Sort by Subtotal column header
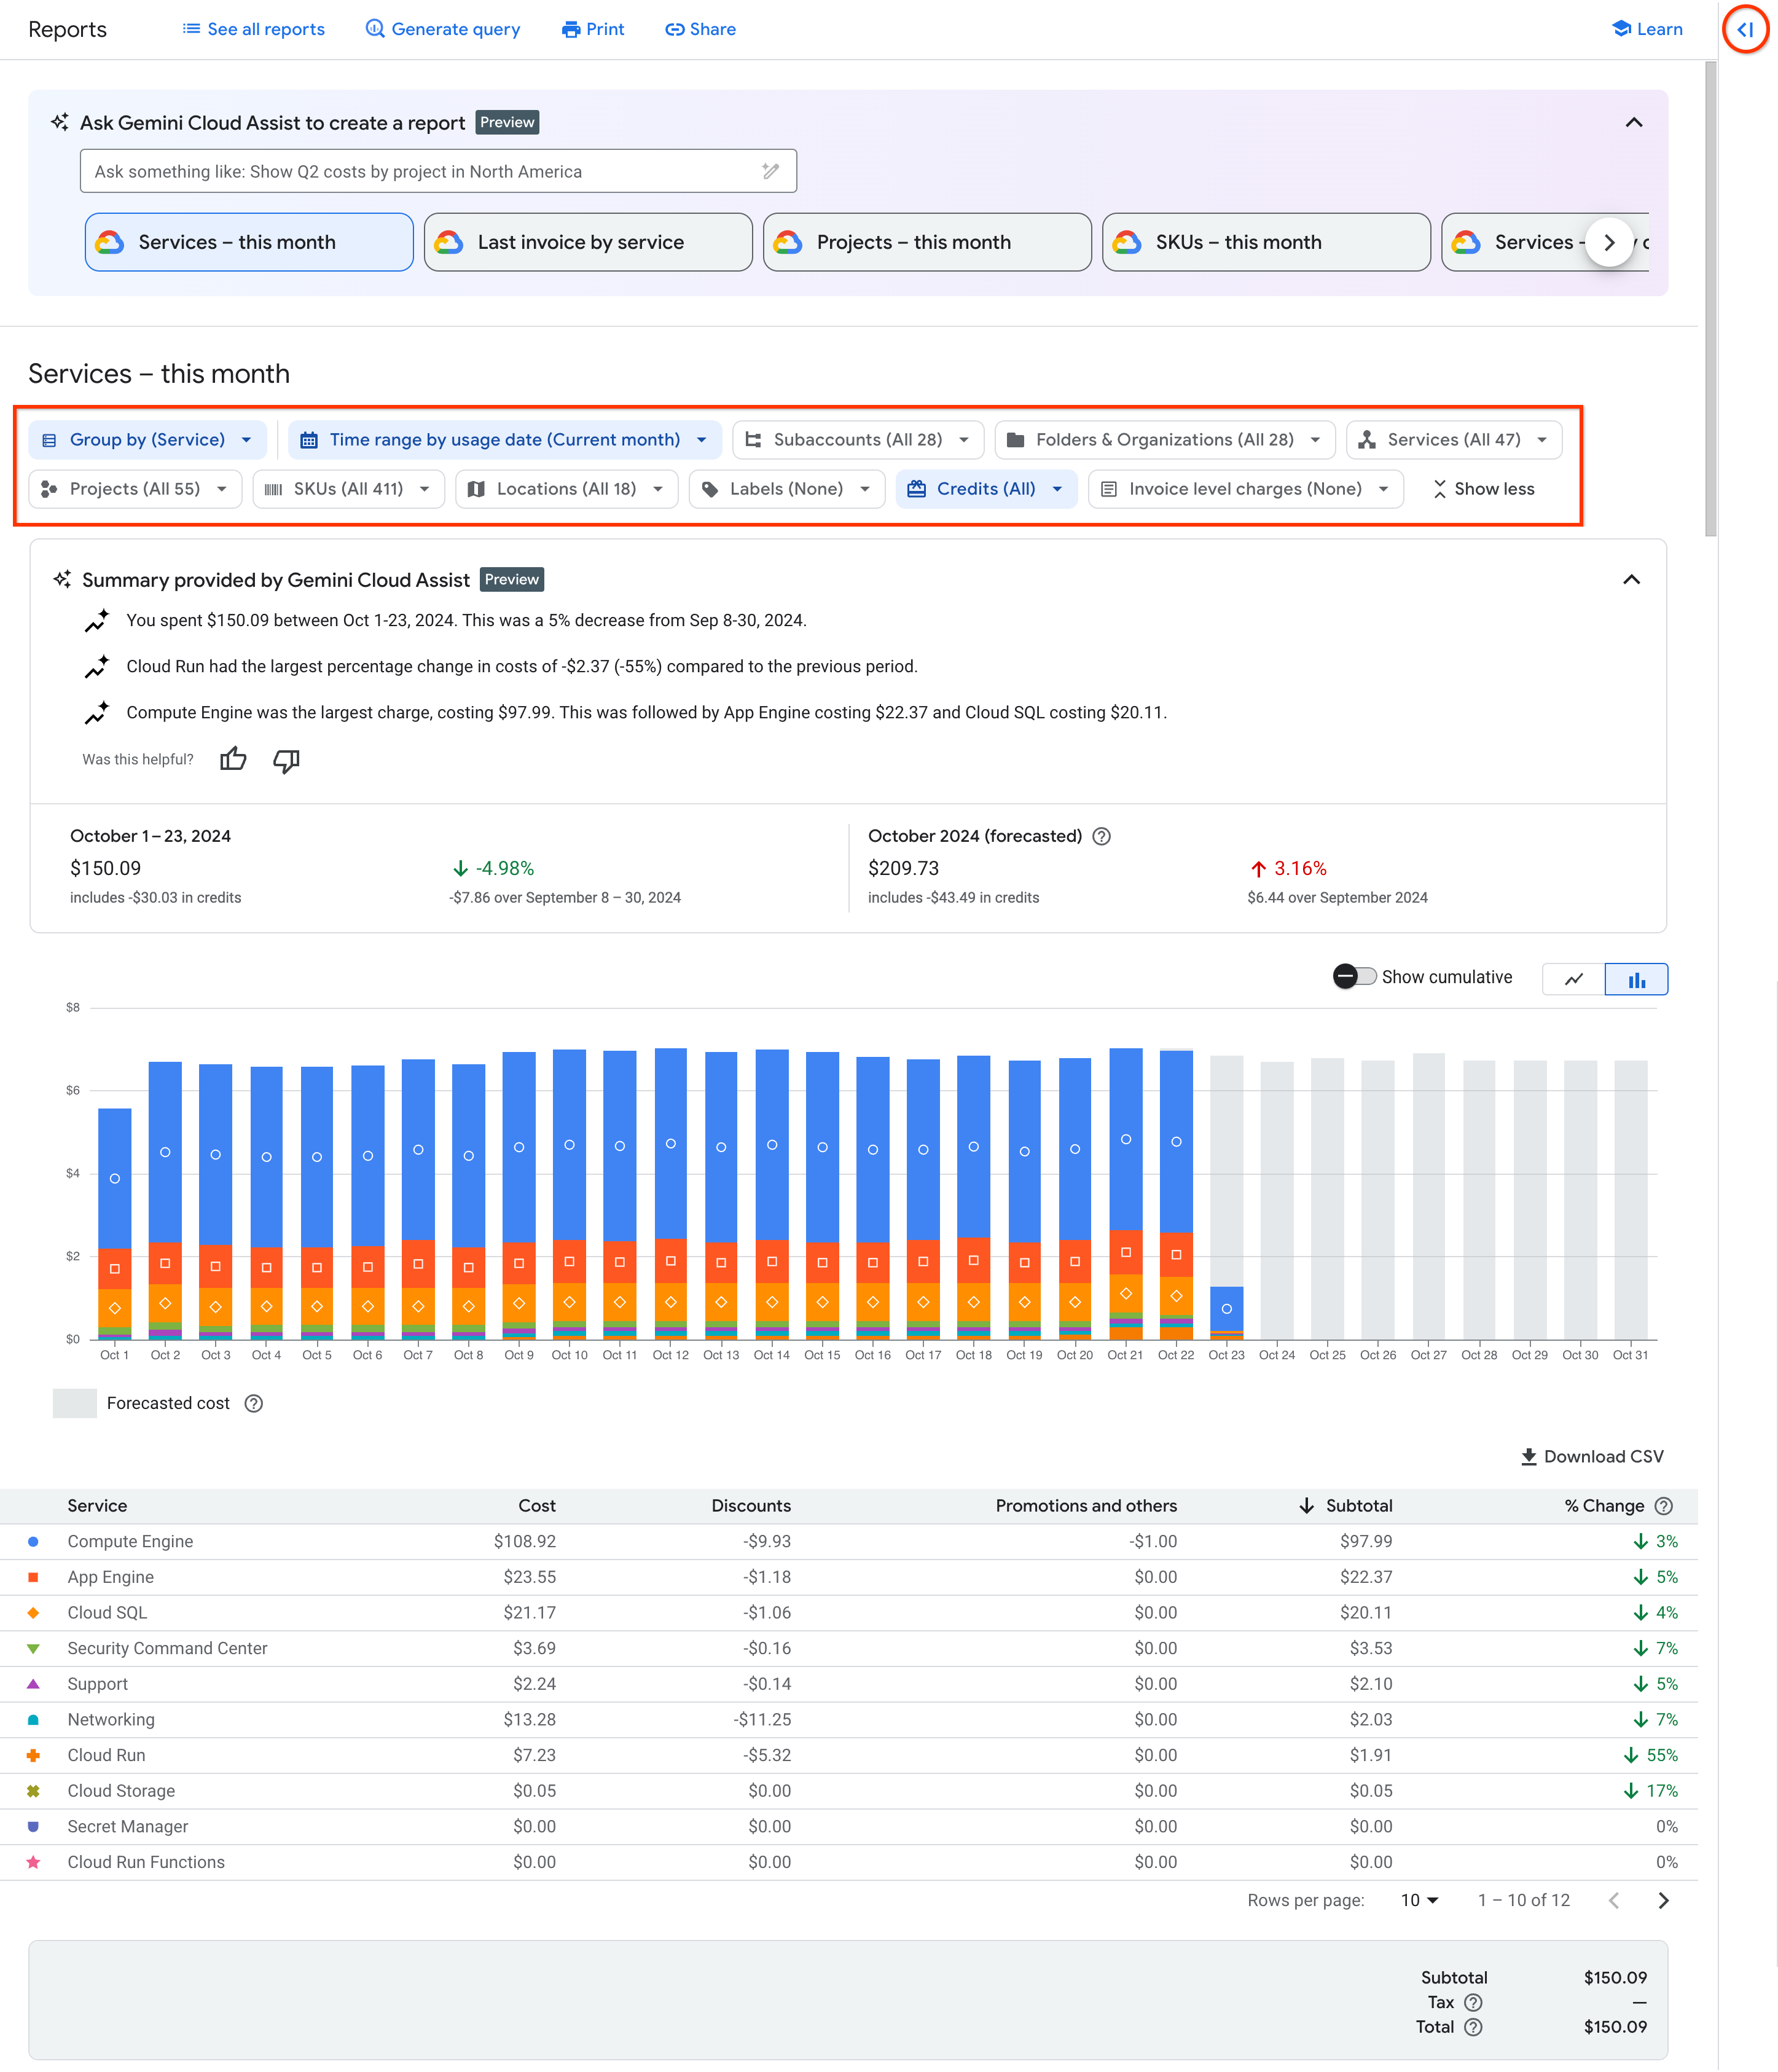The height and width of the screenshot is (2072, 1778). (x=1345, y=1505)
